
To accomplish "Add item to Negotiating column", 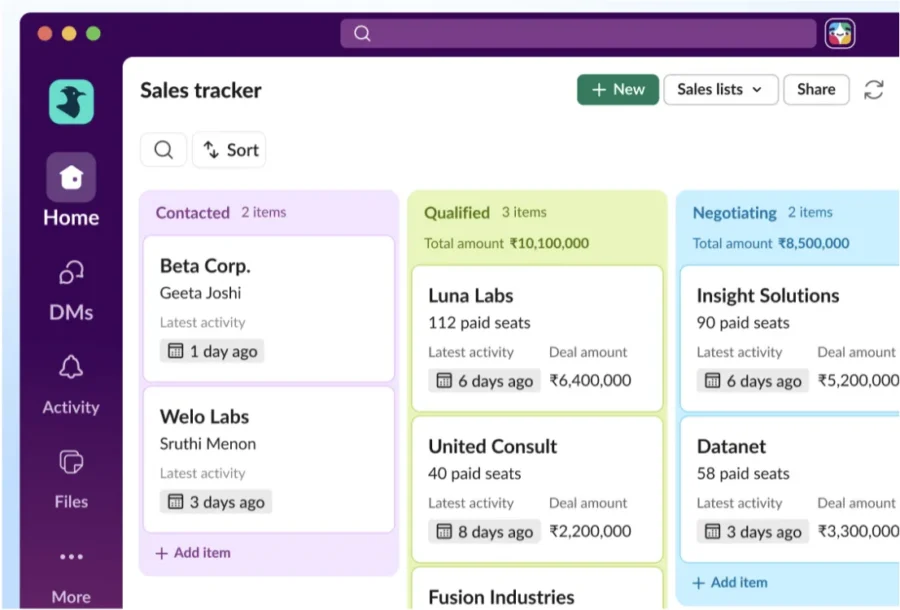I will (x=730, y=582).
